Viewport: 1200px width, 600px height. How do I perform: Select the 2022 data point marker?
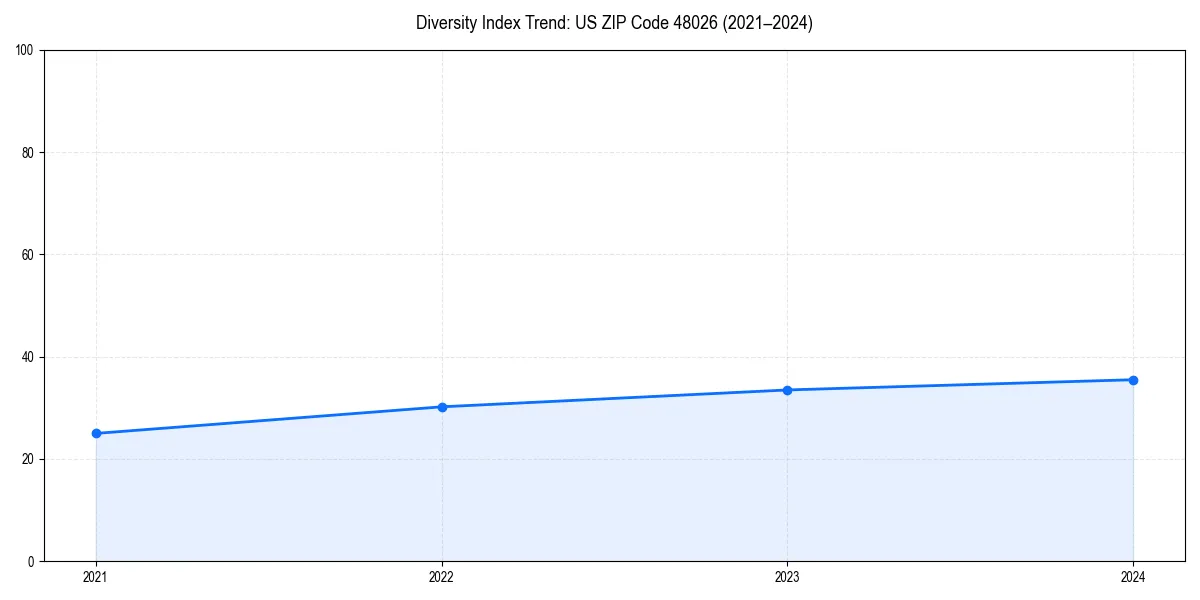[441, 406]
